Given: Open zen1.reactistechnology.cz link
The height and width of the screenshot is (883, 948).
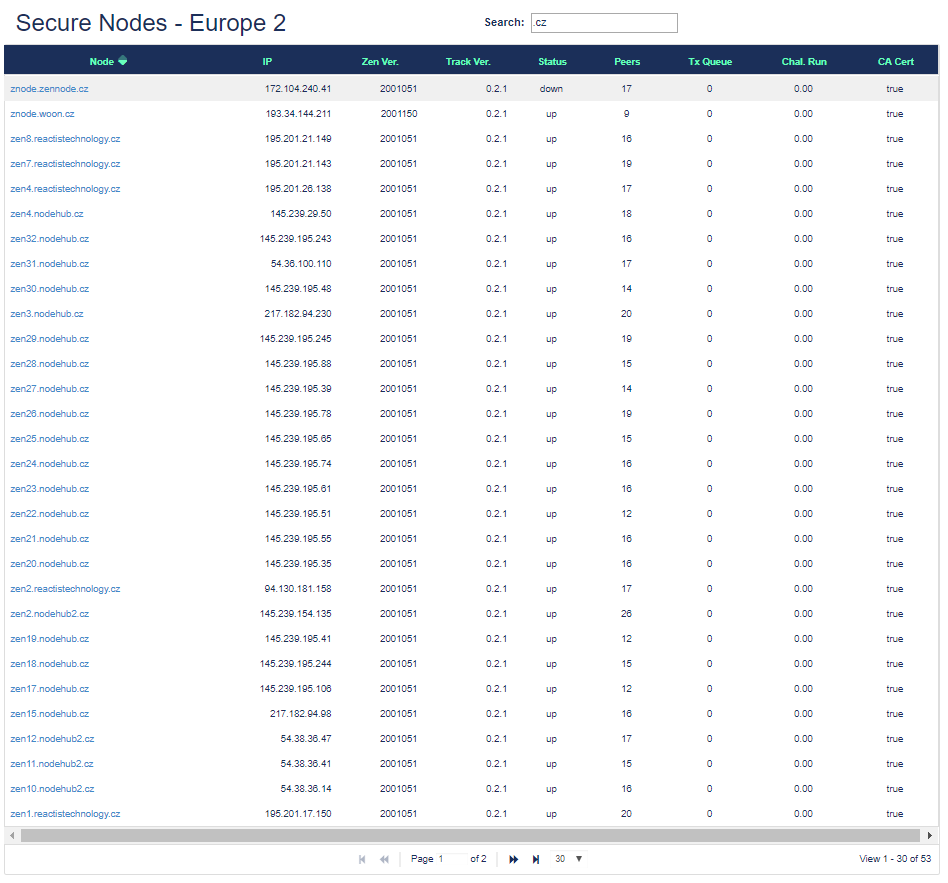Looking at the screenshot, I should (x=65, y=813).
